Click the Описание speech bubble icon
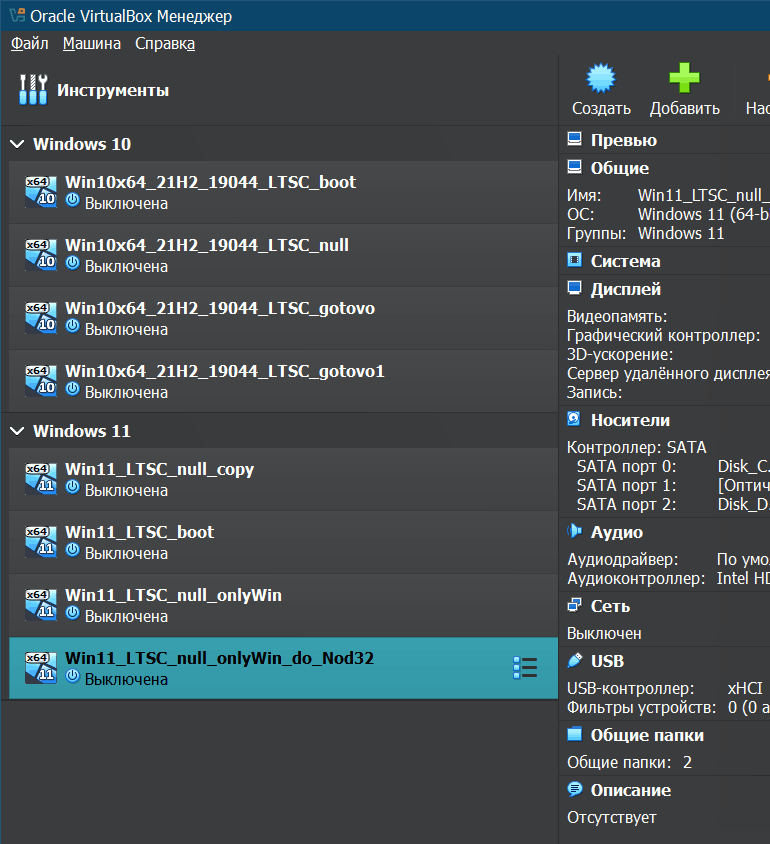This screenshot has height=844, width=770. [x=575, y=790]
